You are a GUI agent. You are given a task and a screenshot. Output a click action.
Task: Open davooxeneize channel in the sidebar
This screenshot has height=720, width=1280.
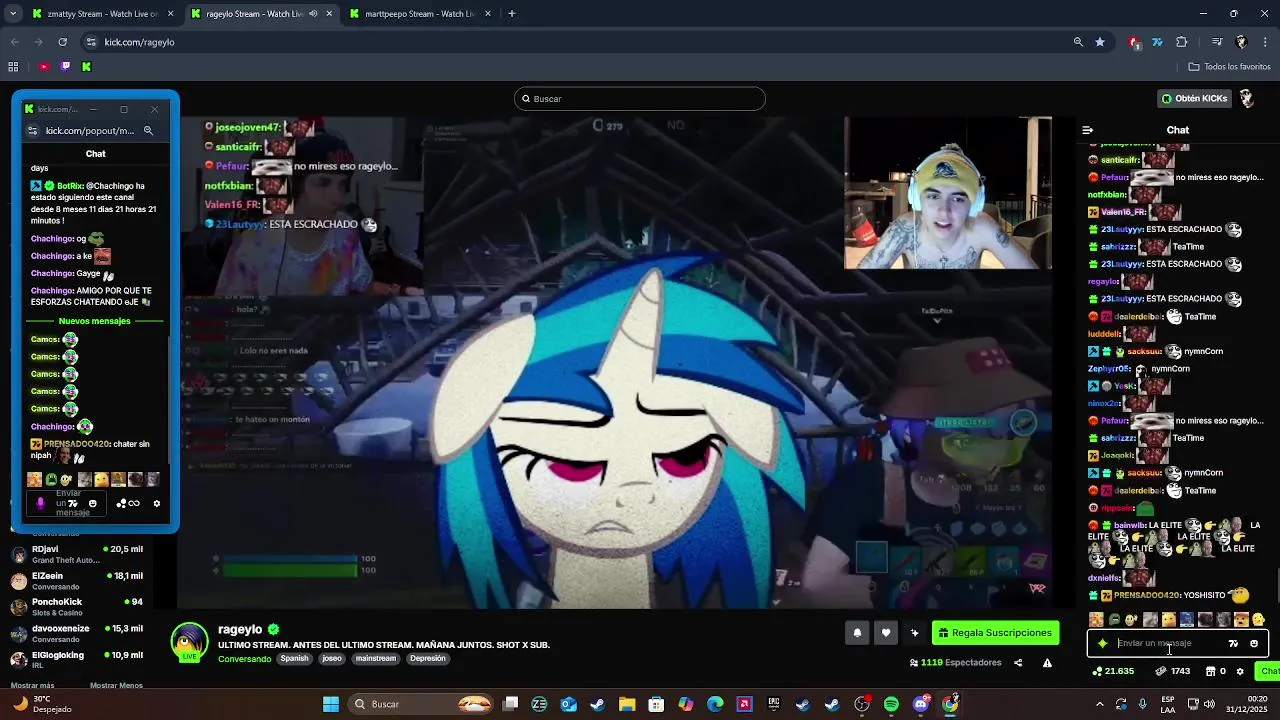pyautogui.click(x=78, y=634)
